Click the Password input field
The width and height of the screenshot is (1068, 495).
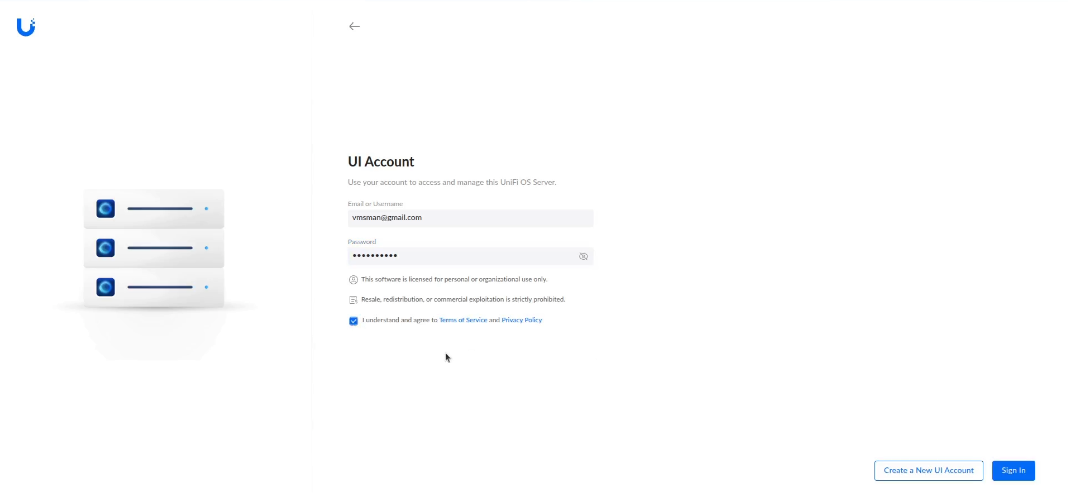pyautogui.click(x=471, y=256)
